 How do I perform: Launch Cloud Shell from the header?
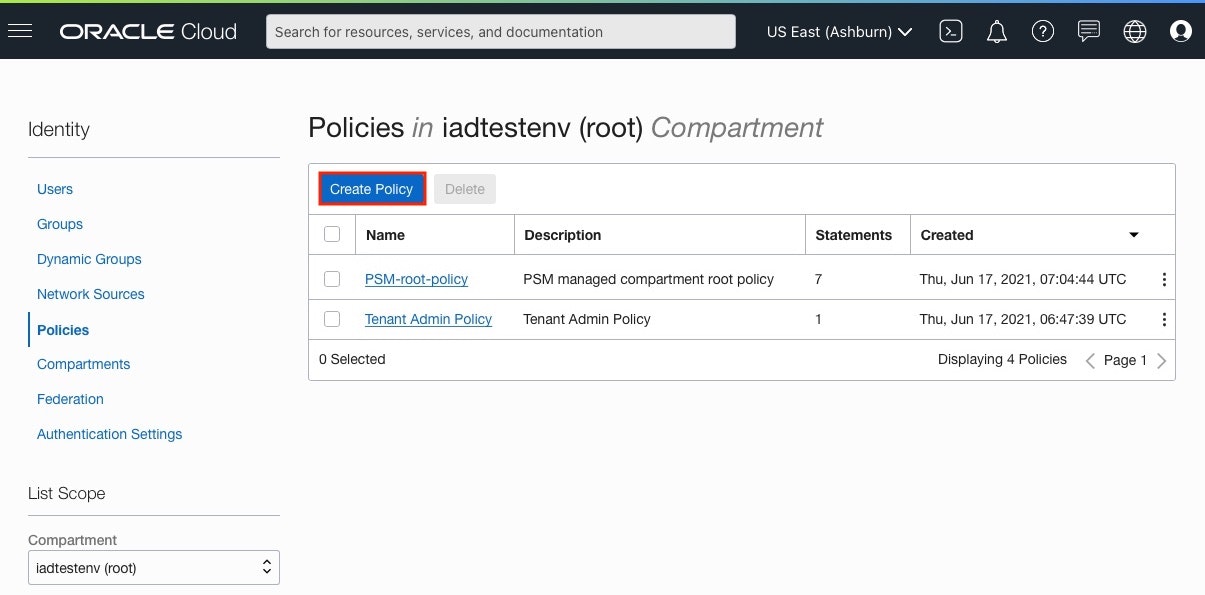pos(951,32)
